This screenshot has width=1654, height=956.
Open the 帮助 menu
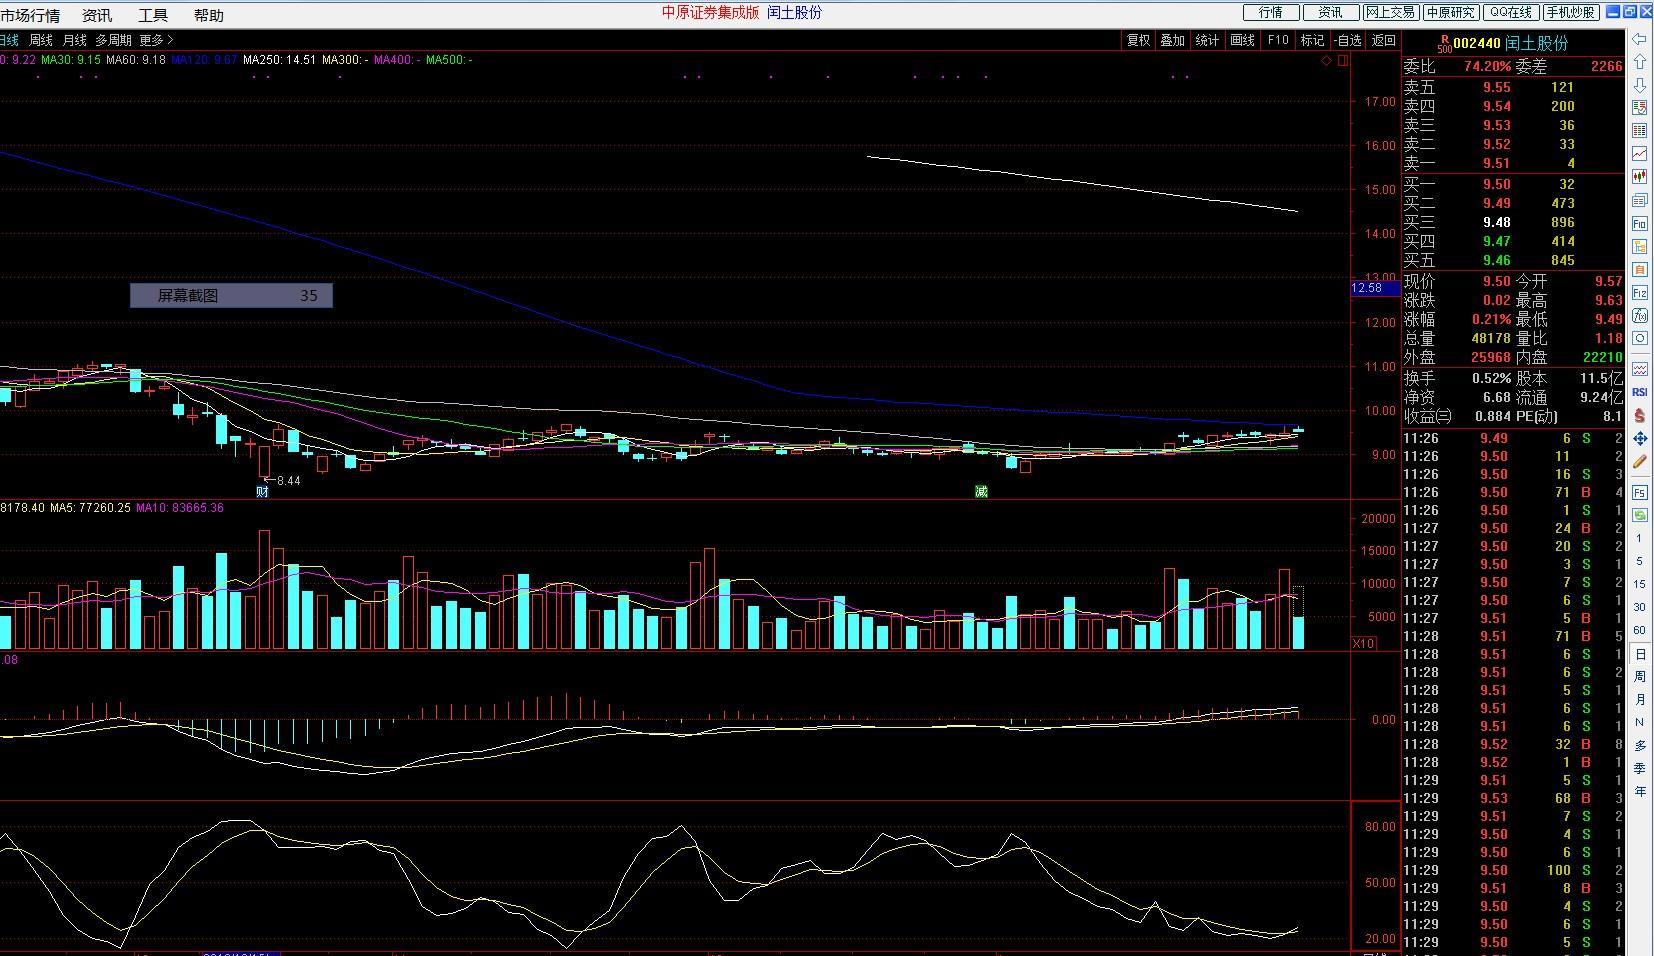209,15
